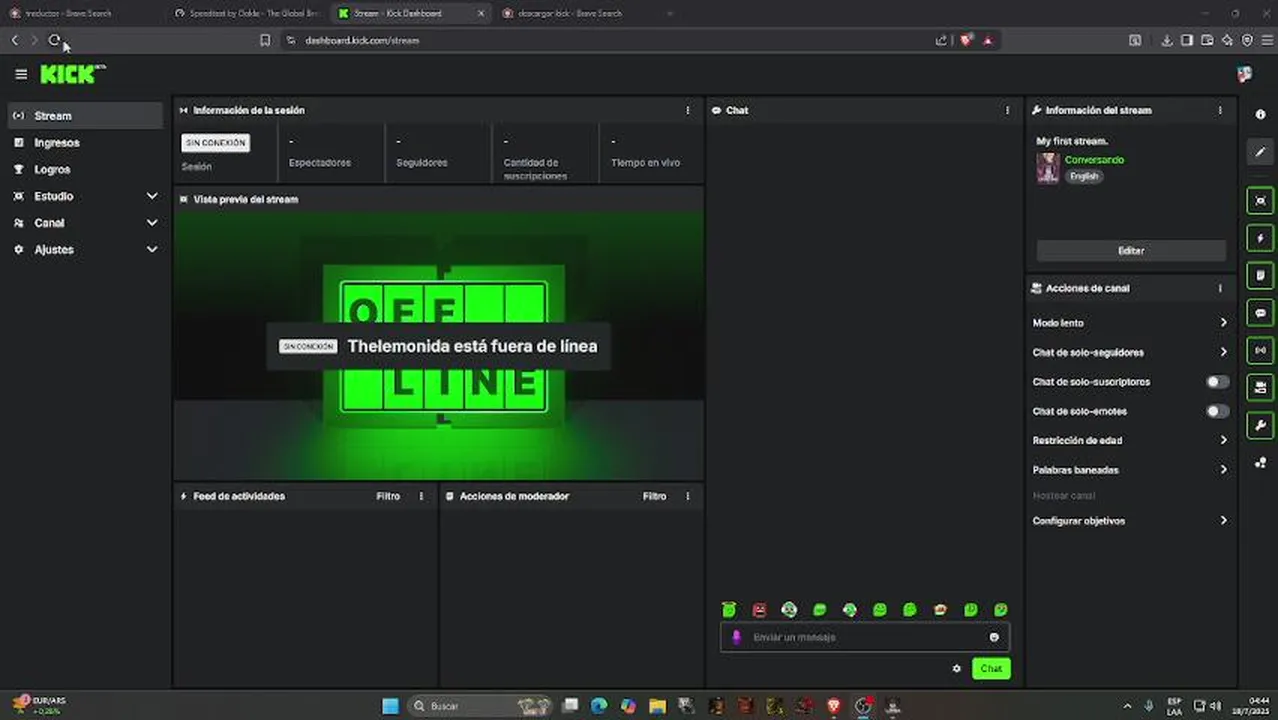Select the red angry emote
Screen dimensions: 1278x720
759,610
